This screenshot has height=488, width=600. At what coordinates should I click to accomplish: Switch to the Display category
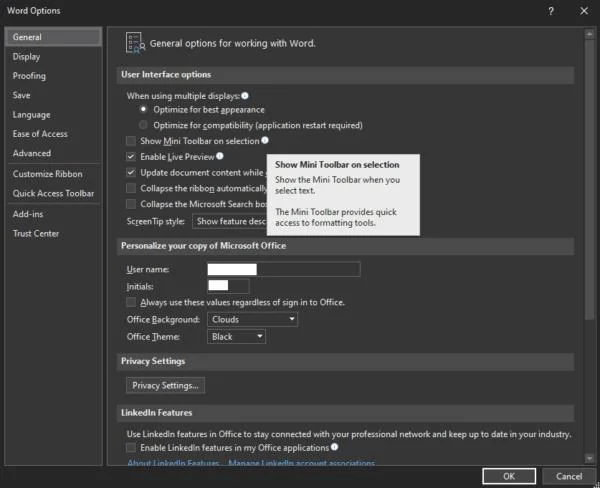[x=53, y=57]
